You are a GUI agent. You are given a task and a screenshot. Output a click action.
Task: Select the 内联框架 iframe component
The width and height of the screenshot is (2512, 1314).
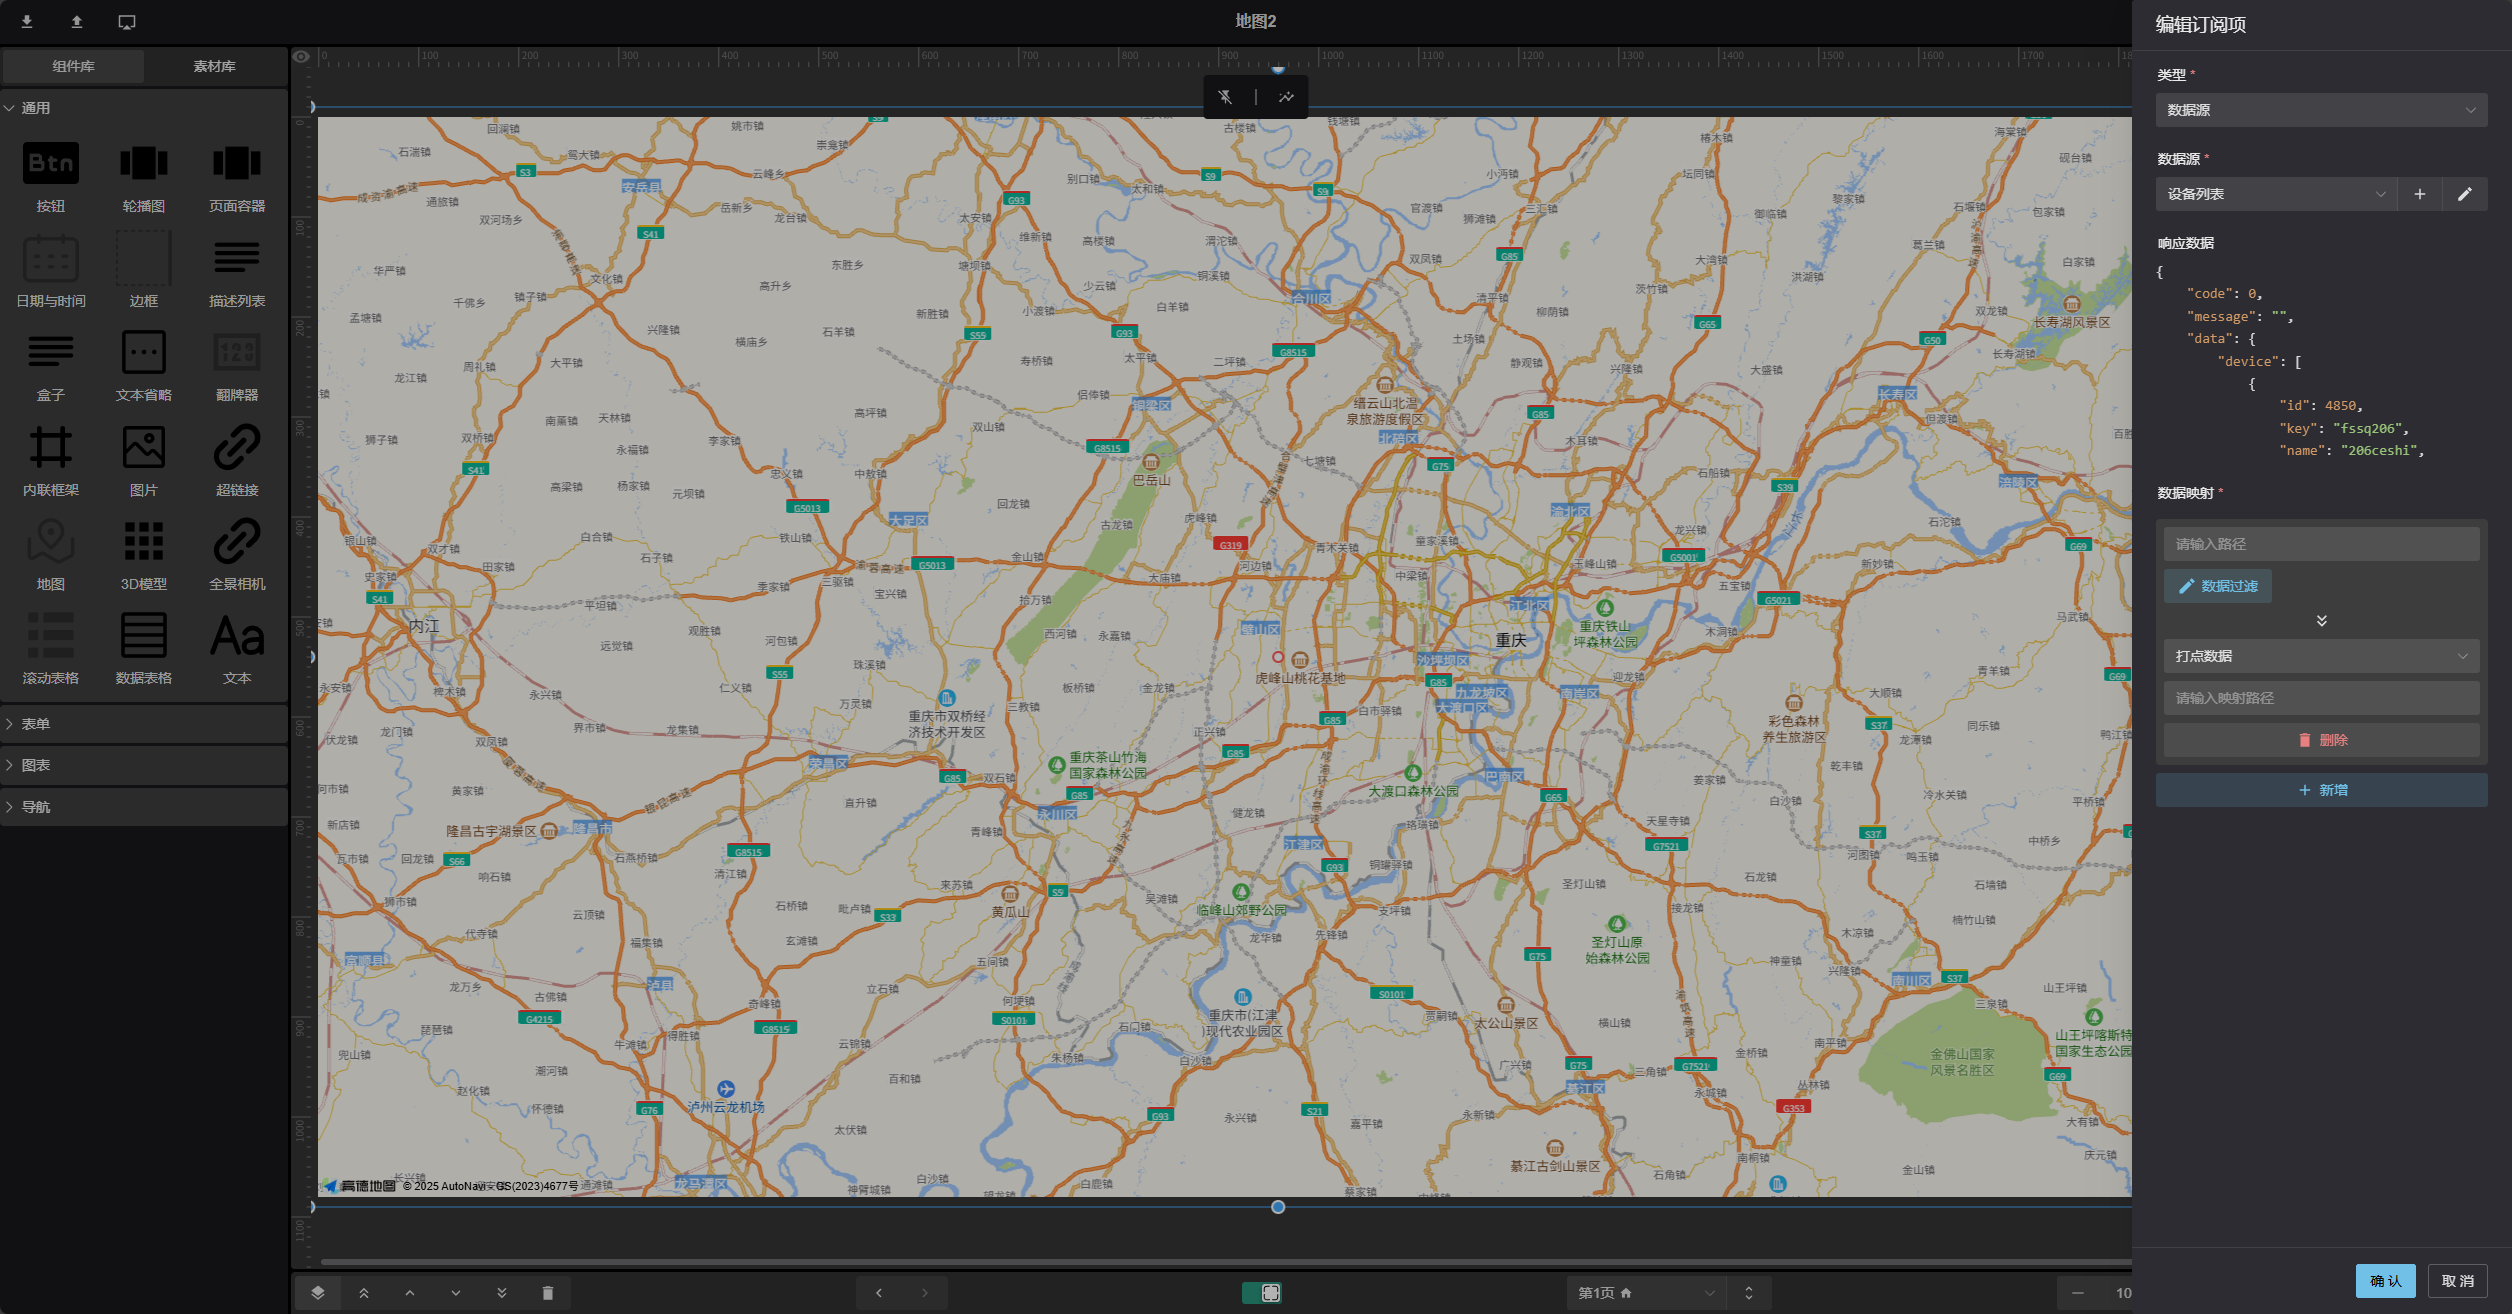tap(51, 460)
